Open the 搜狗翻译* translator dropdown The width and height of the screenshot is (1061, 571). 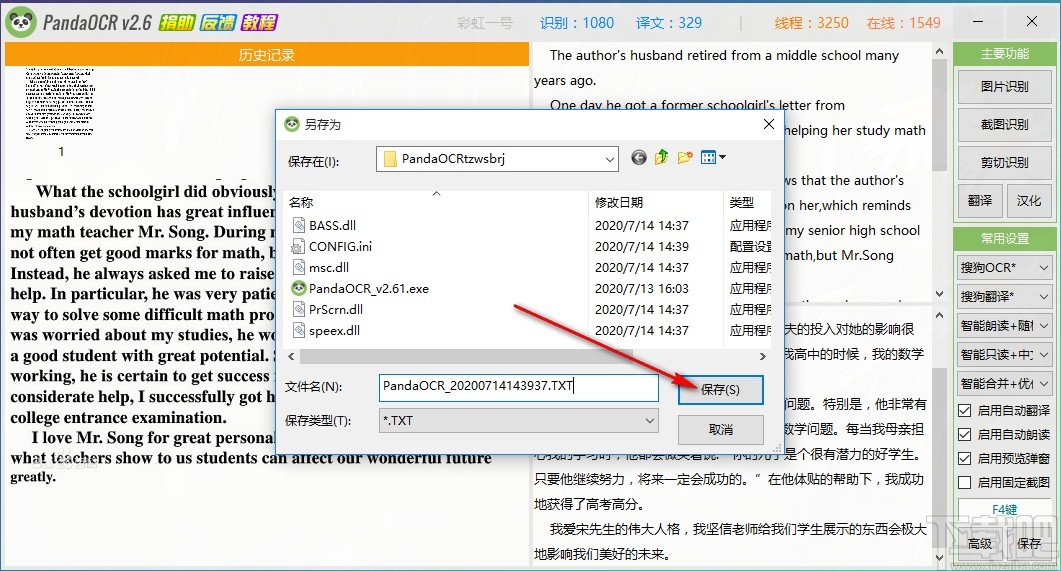1005,296
